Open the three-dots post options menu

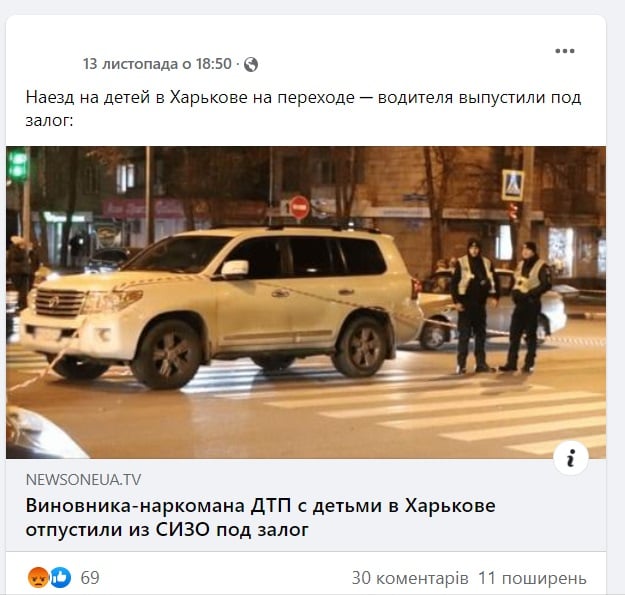[x=564, y=51]
